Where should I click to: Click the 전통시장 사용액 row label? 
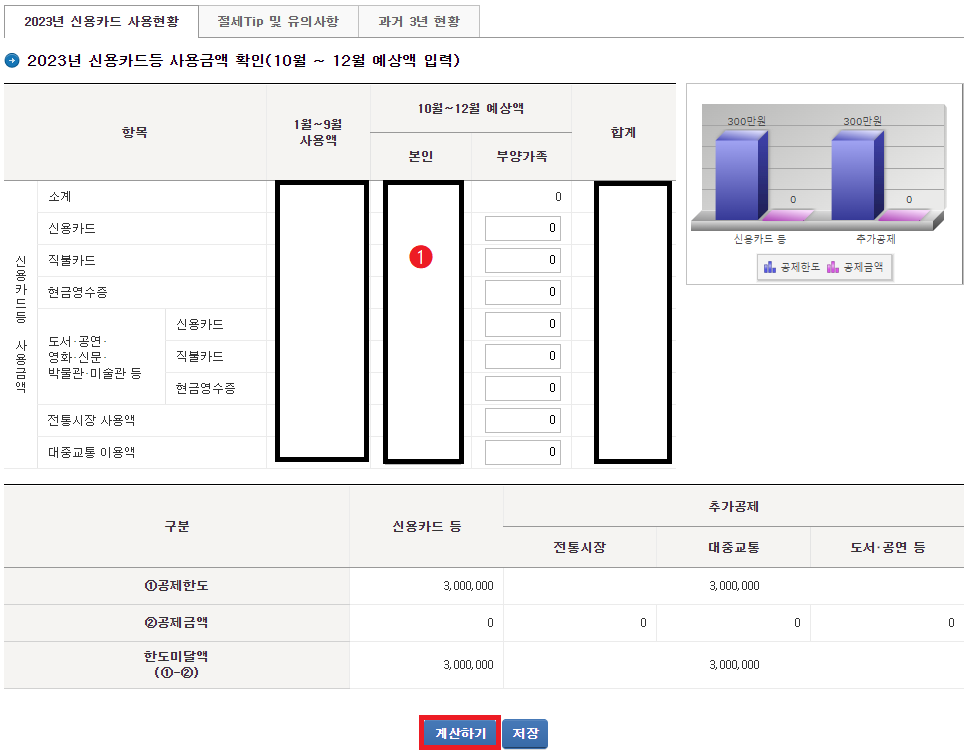[91, 420]
